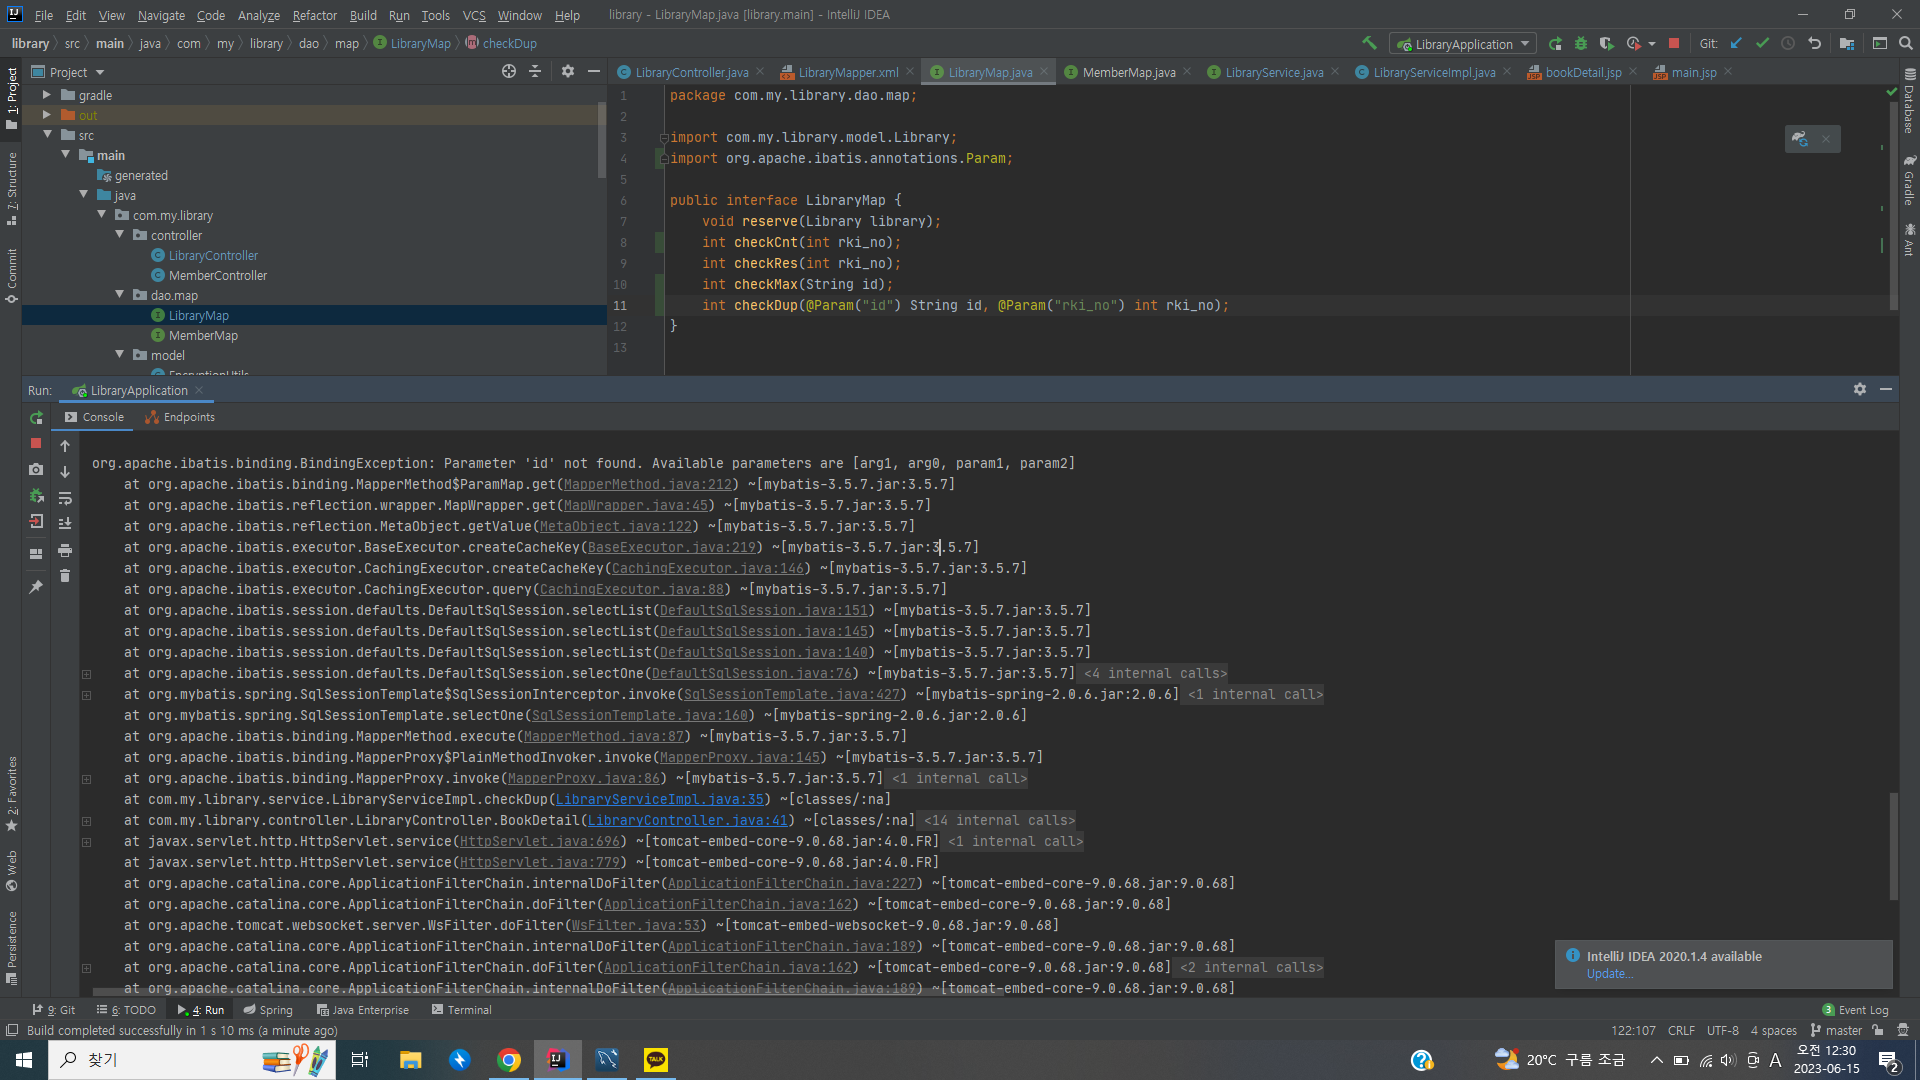Clear the console output with trash icon

65,575
